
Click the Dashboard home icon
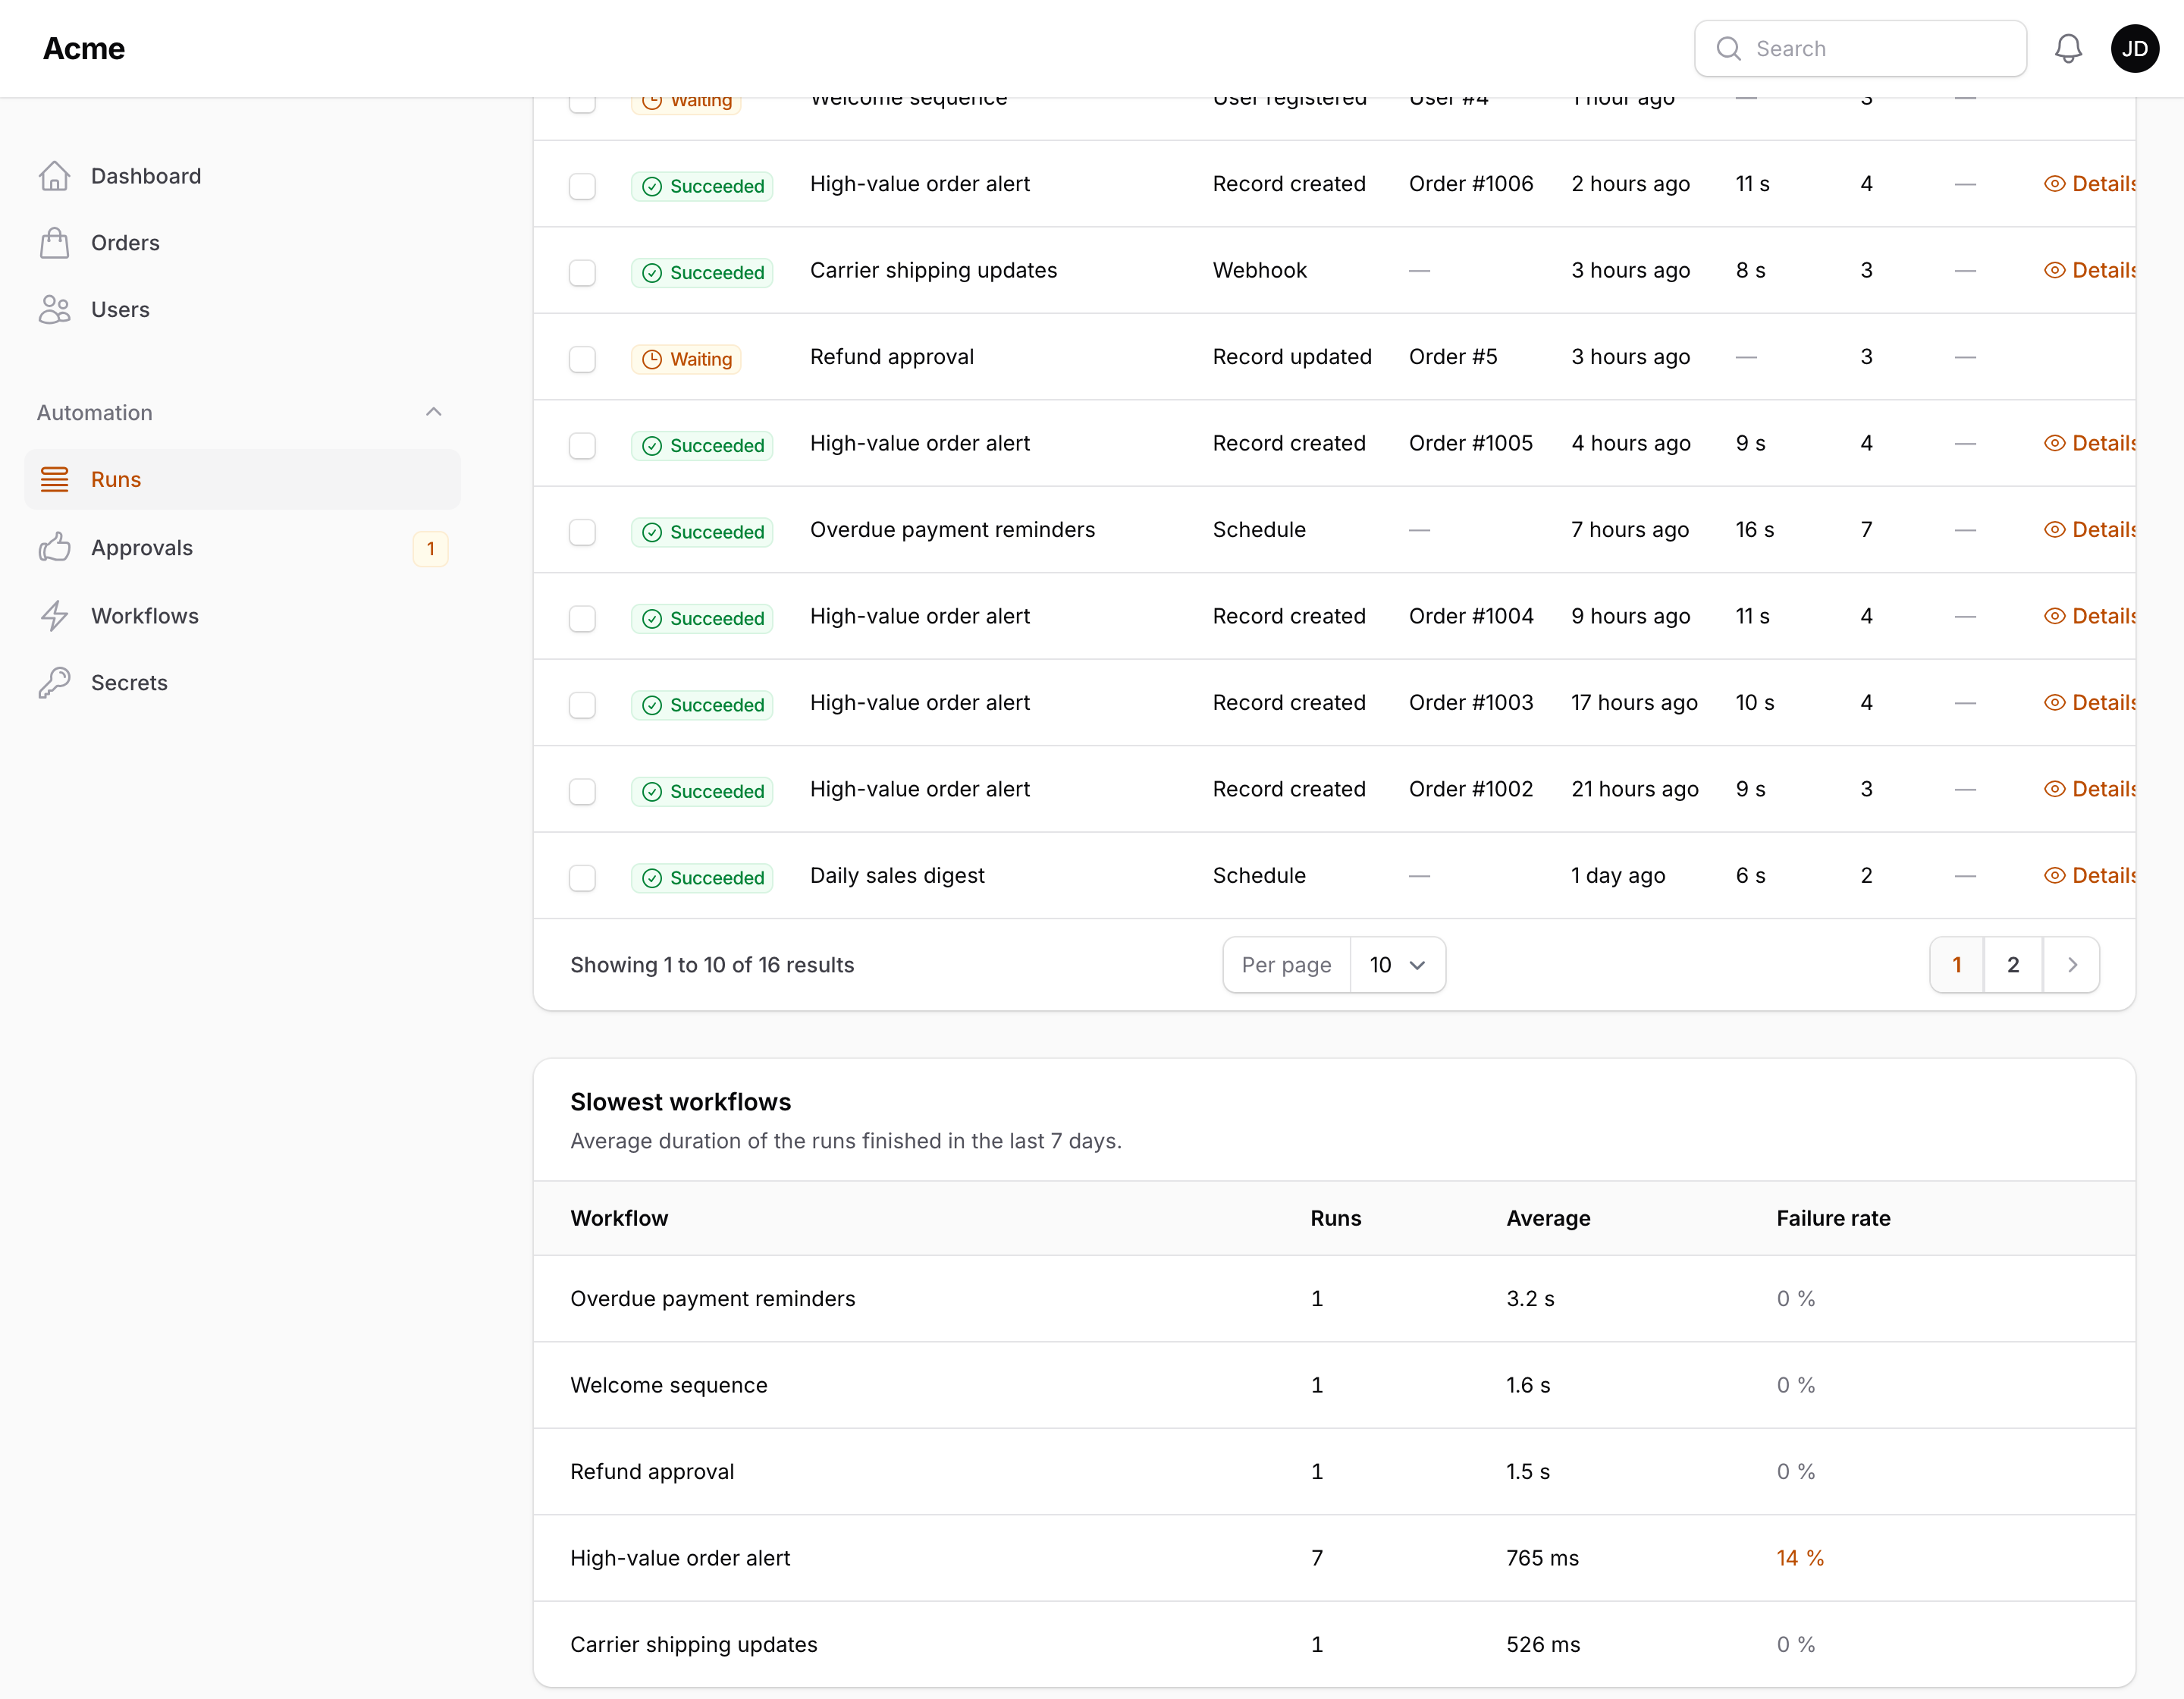55,176
